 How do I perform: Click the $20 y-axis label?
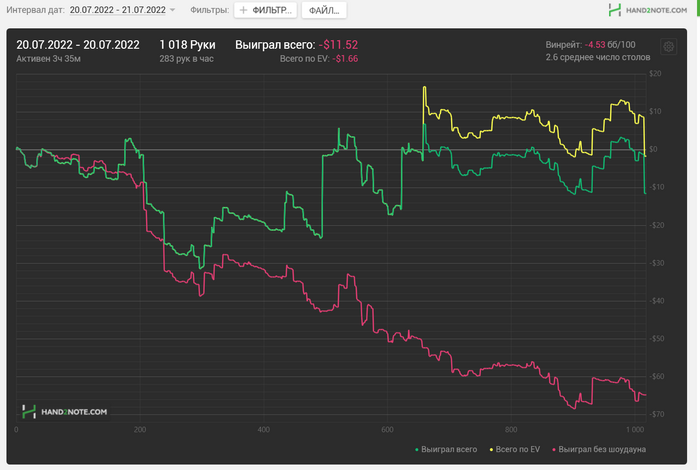[655, 74]
